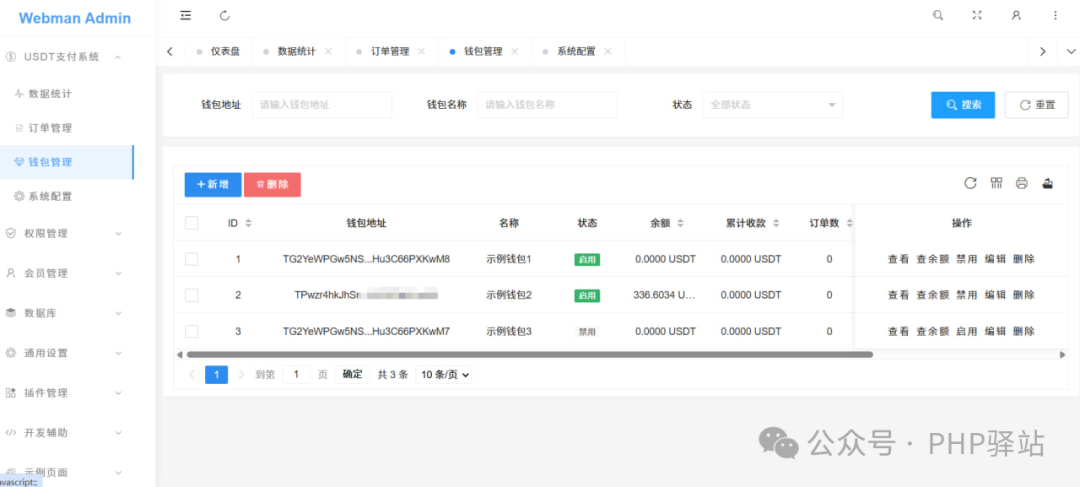Expand the 数据库 menu

[x=67, y=313]
